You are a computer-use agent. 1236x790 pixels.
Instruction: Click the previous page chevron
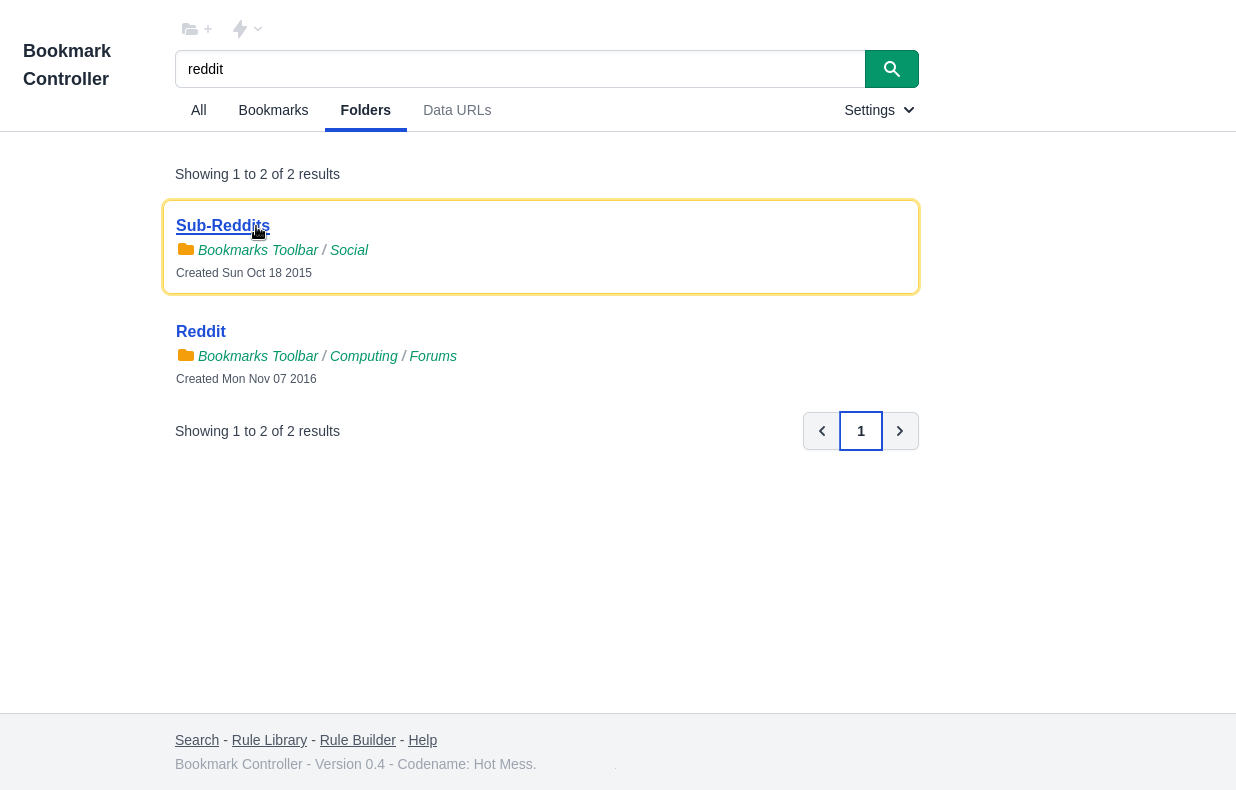pos(822,431)
